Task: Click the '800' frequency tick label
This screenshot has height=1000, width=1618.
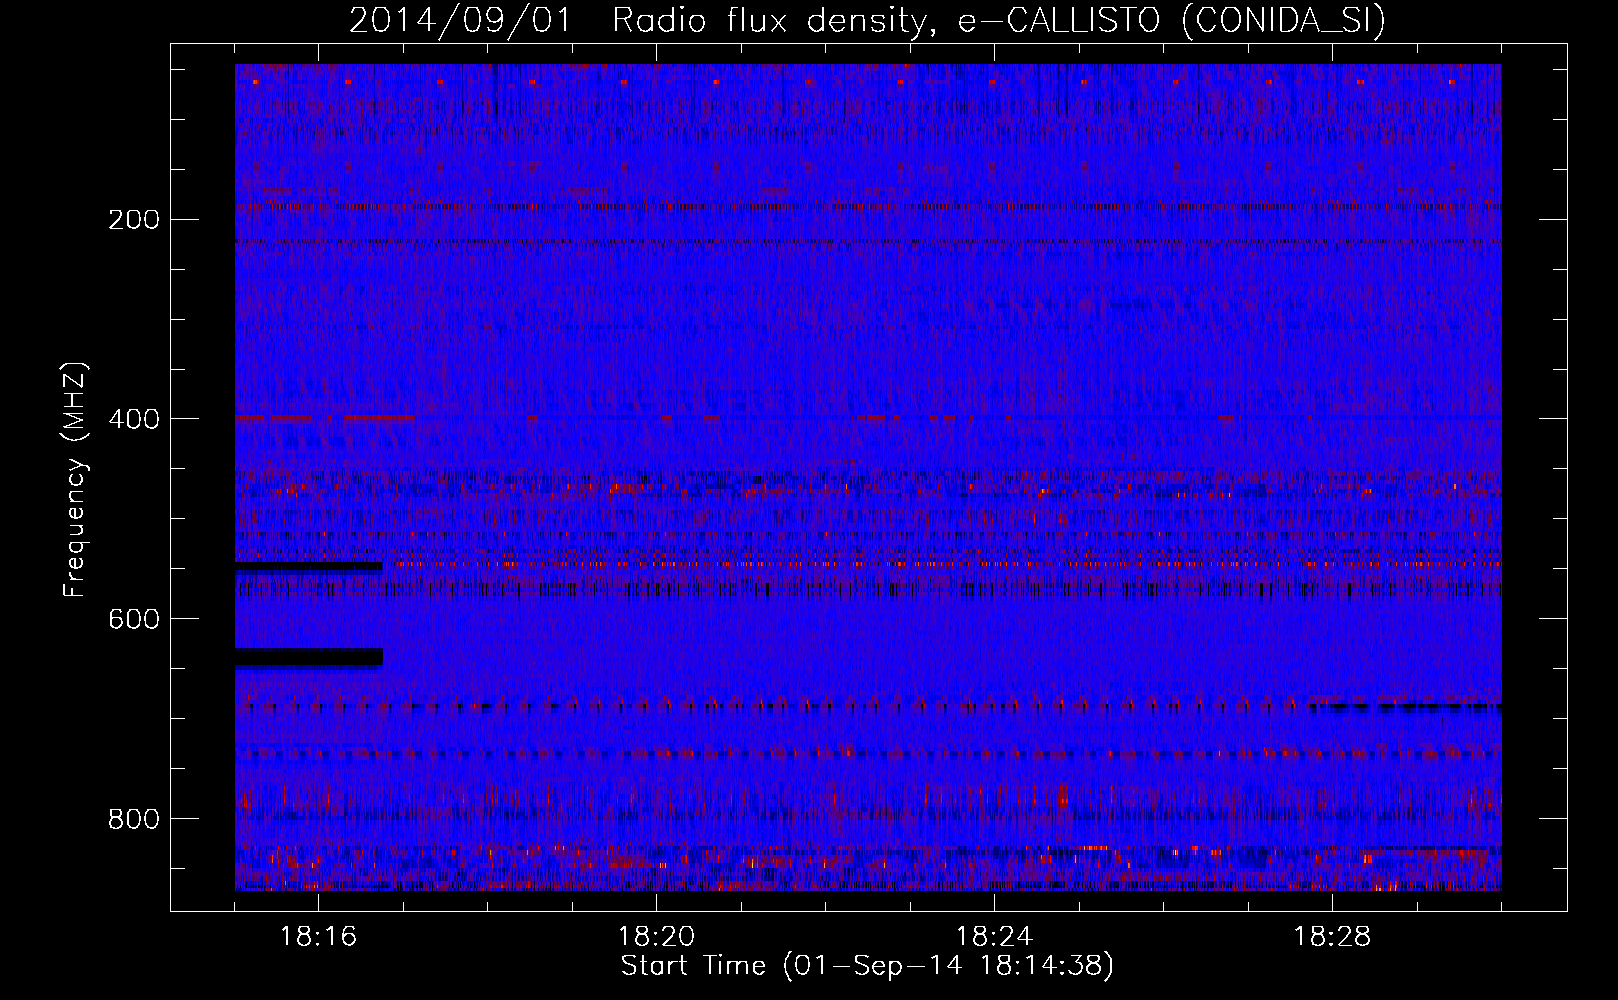Action: pyautogui.click(x=133, y=819)
